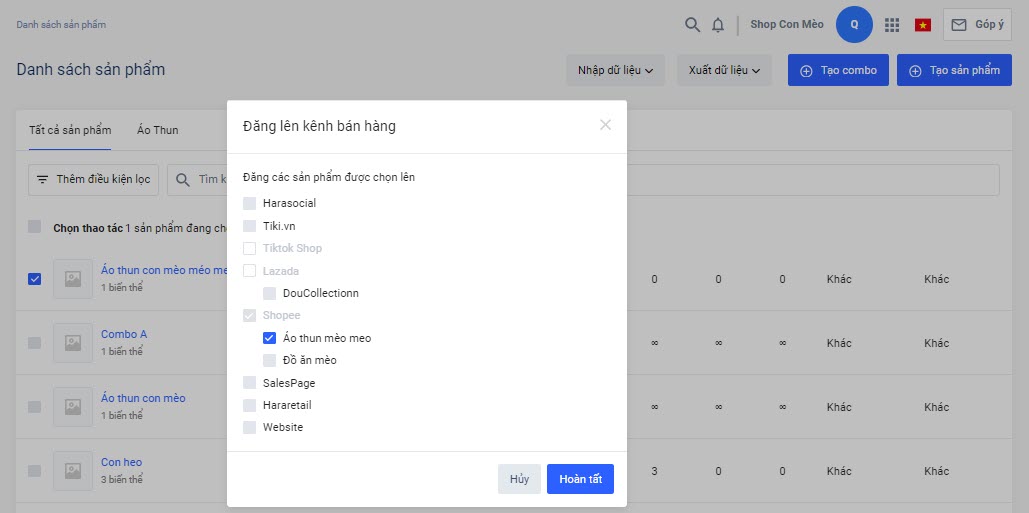Click the search magnifier icon in header
1029x513 pixels.
coord(692,25)
